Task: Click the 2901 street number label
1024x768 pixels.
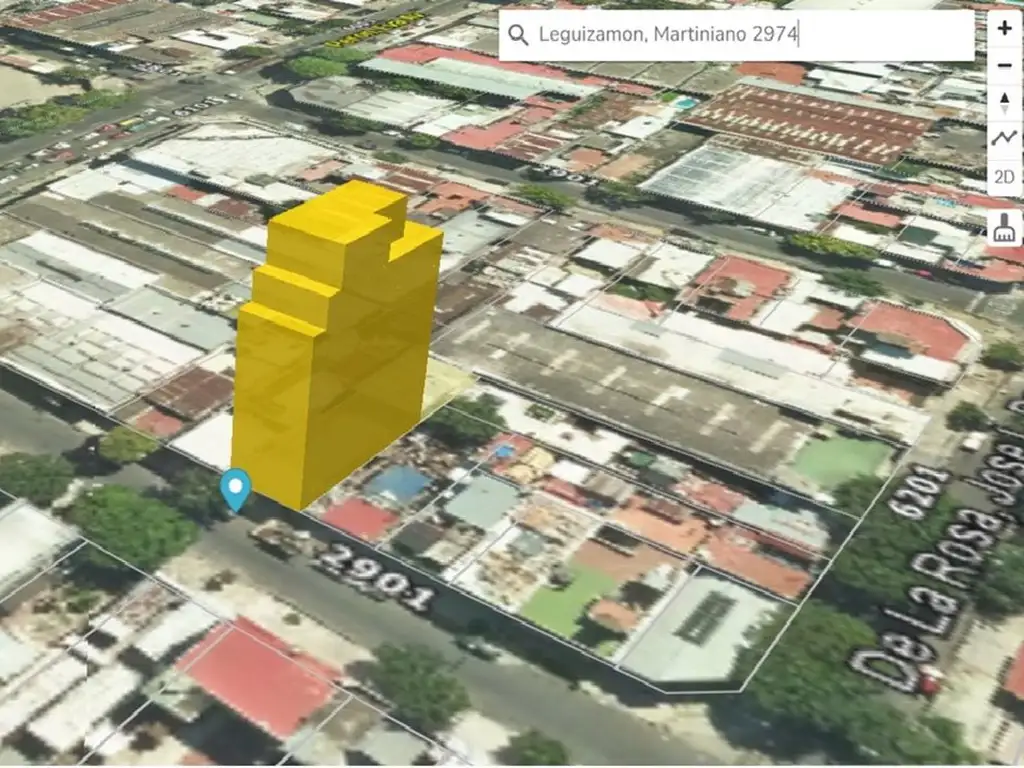Action: point(374,577)
